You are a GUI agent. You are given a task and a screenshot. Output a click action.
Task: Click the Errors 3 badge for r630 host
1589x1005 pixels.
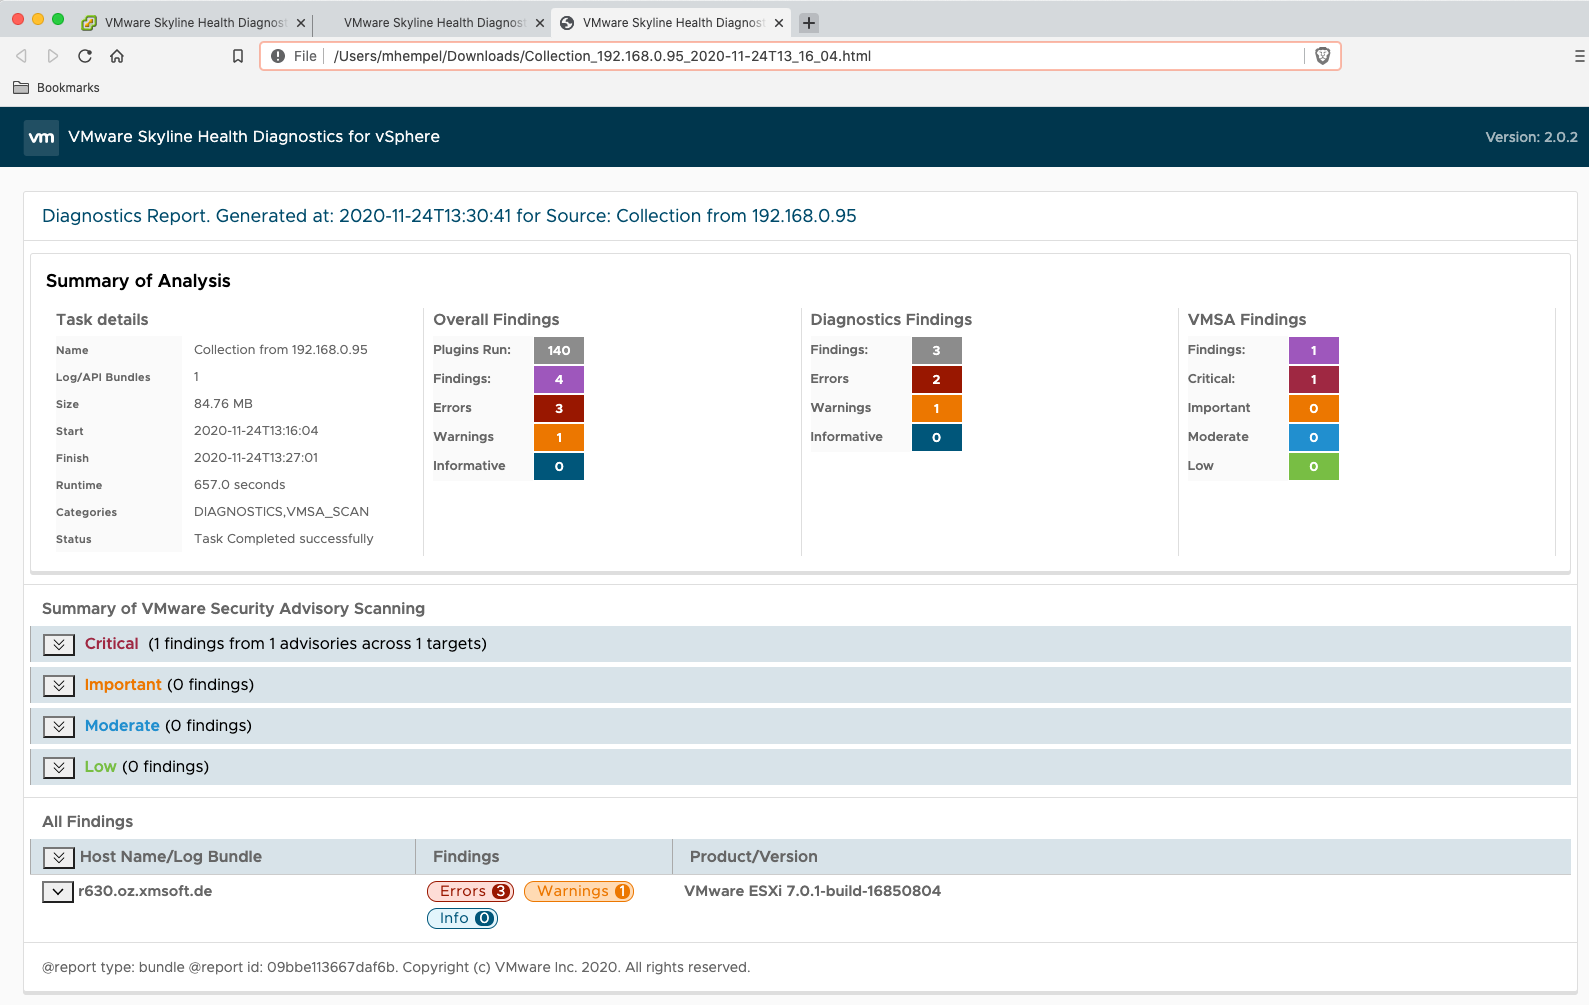coord(470,891)
